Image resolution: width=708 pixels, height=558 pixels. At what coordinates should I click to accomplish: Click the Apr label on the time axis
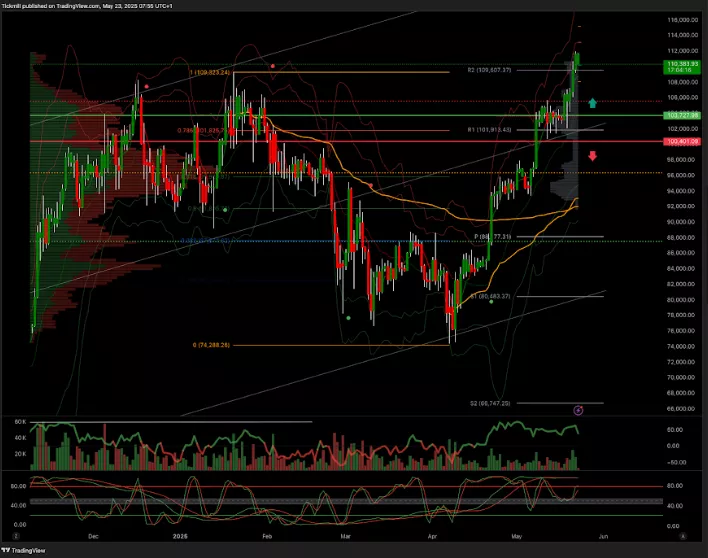pyautogui.click(x=428, y=536)
